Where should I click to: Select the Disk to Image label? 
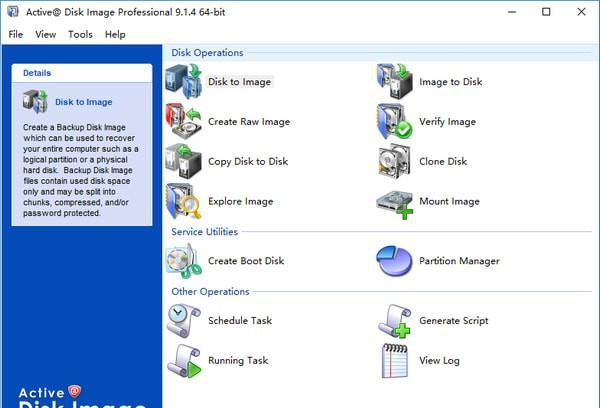point(240,82)
